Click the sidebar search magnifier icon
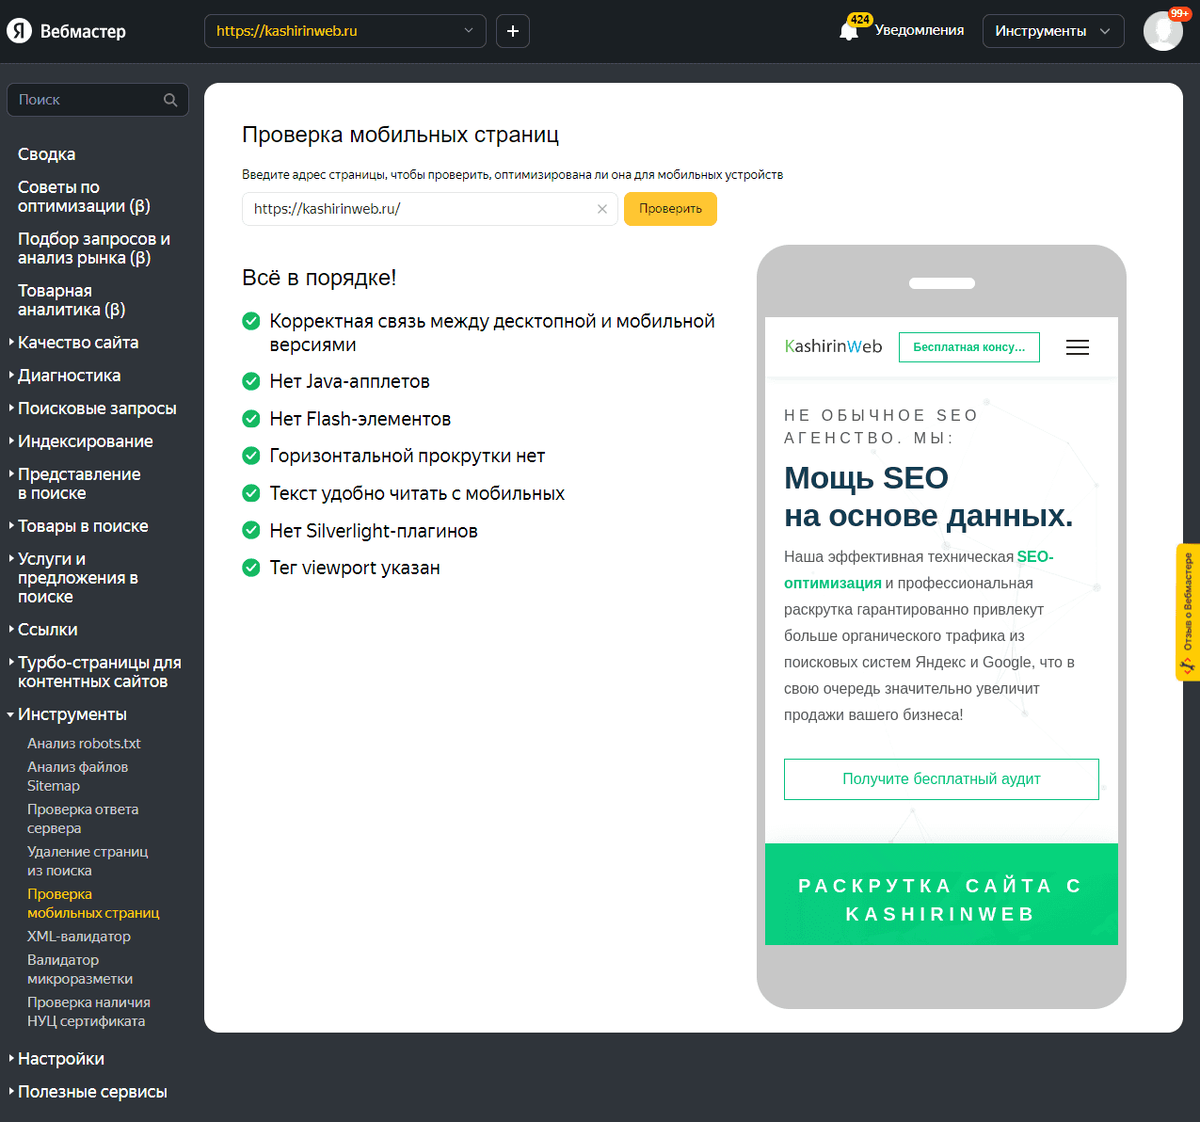 click(170, 100)
